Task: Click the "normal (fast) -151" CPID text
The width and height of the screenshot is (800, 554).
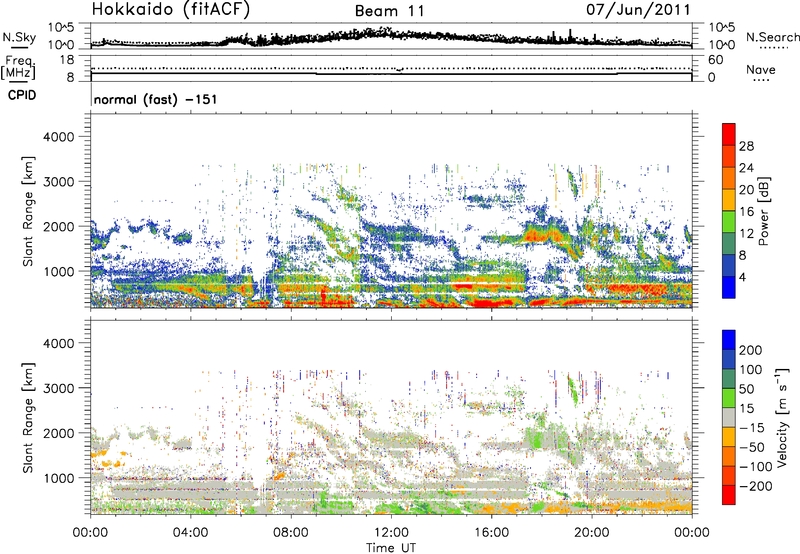Action: point(156,99)
